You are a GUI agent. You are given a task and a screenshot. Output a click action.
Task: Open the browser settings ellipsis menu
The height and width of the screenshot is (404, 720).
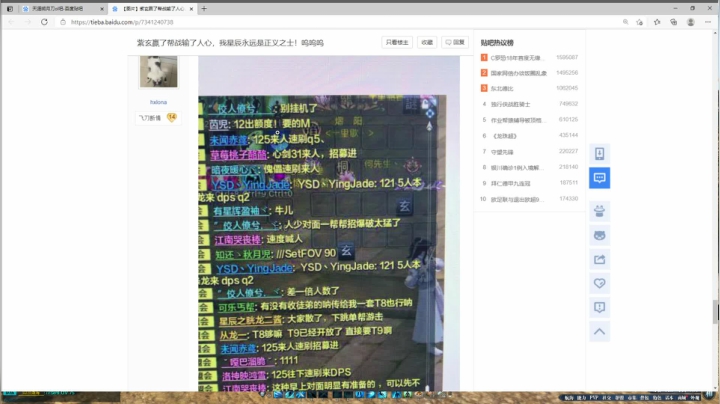click(708, 22)
